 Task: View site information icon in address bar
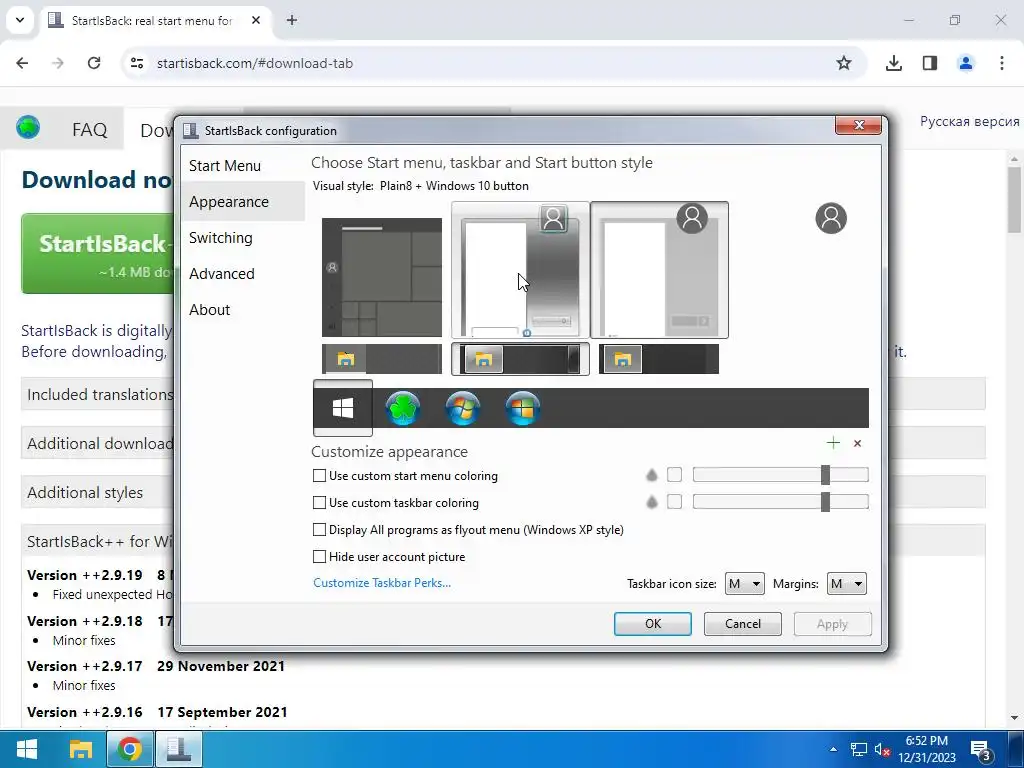136,63
